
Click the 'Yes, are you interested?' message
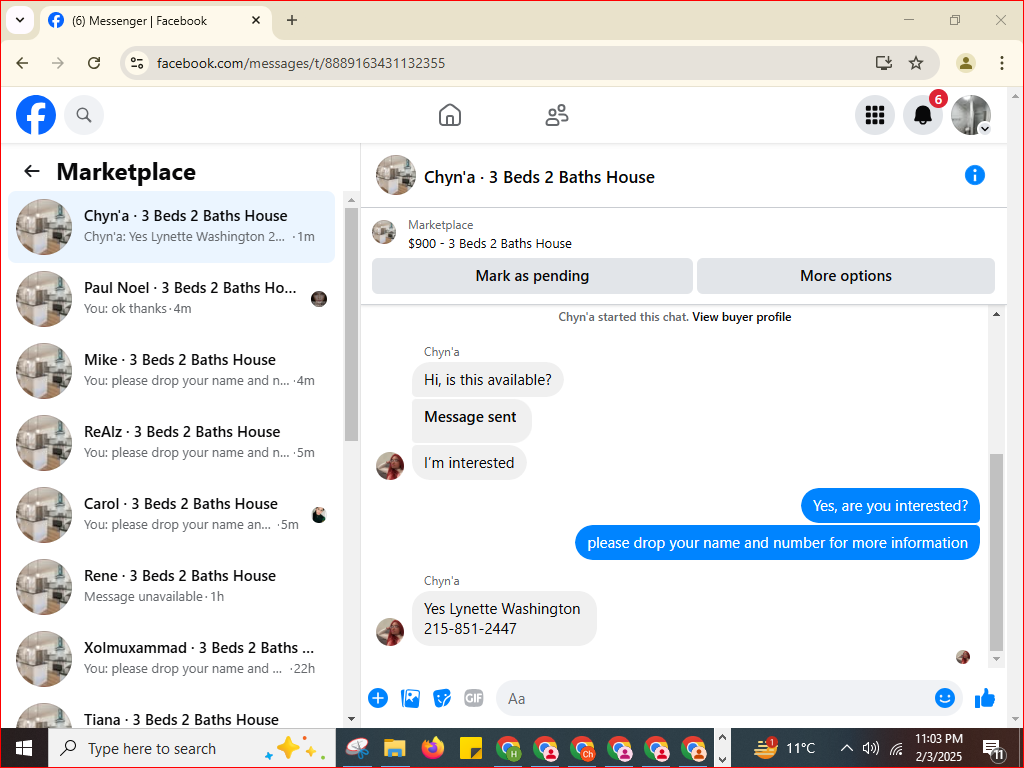[890, 506]
